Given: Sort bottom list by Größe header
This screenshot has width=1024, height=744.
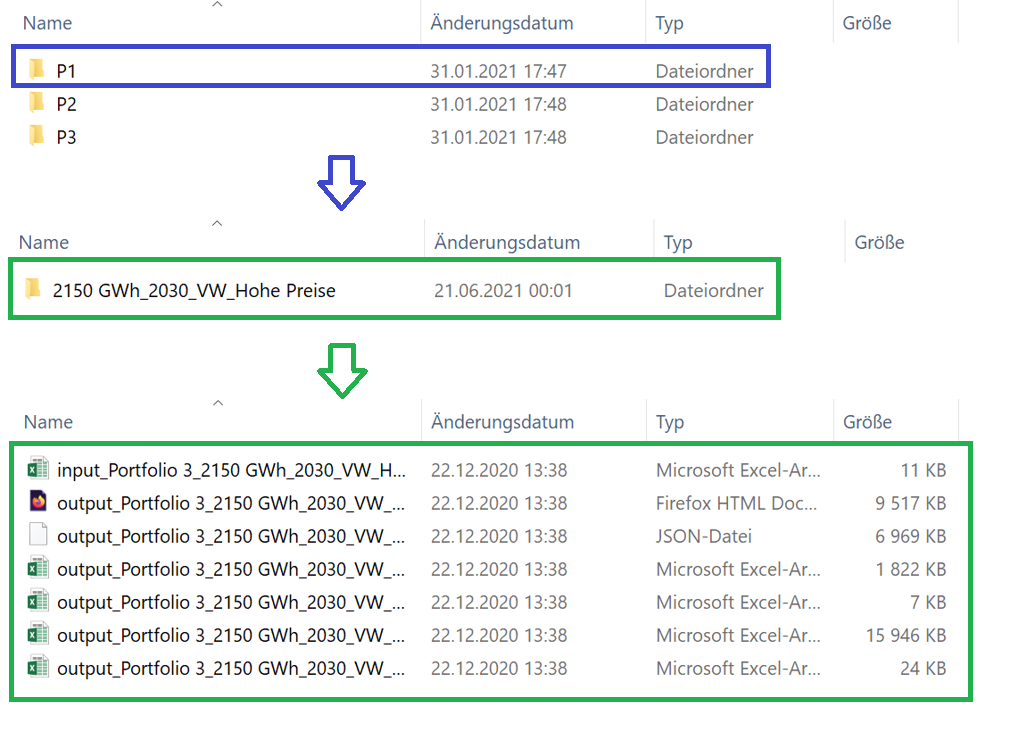Looking at the screenshot, I should point(867,422).
